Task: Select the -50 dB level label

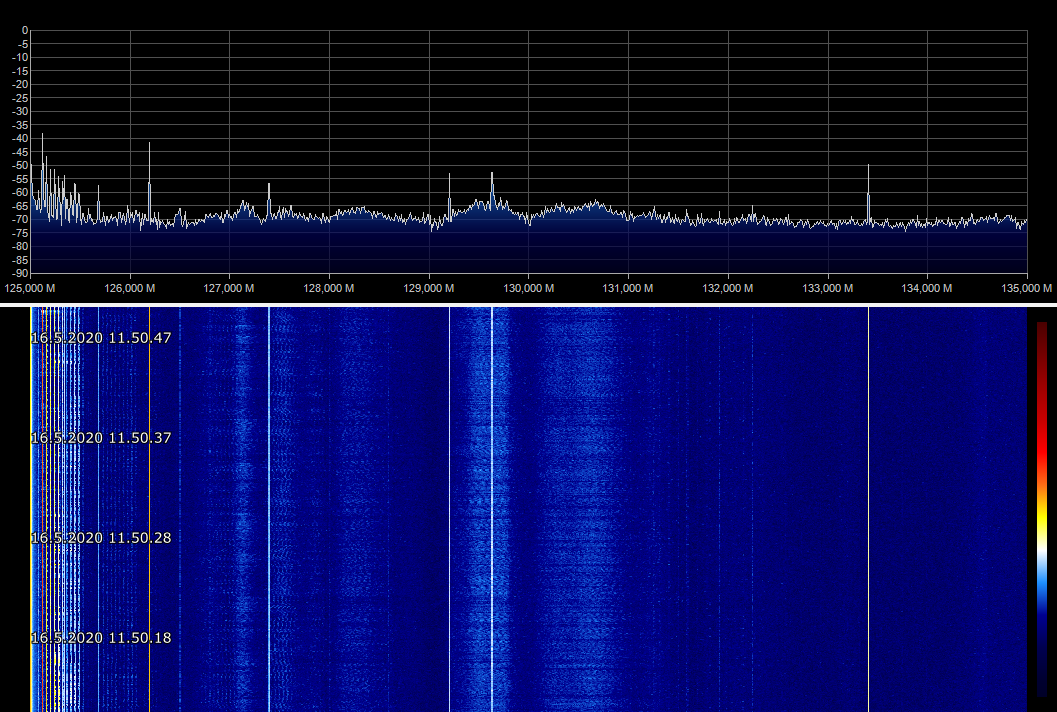Action: coord(19,165)
